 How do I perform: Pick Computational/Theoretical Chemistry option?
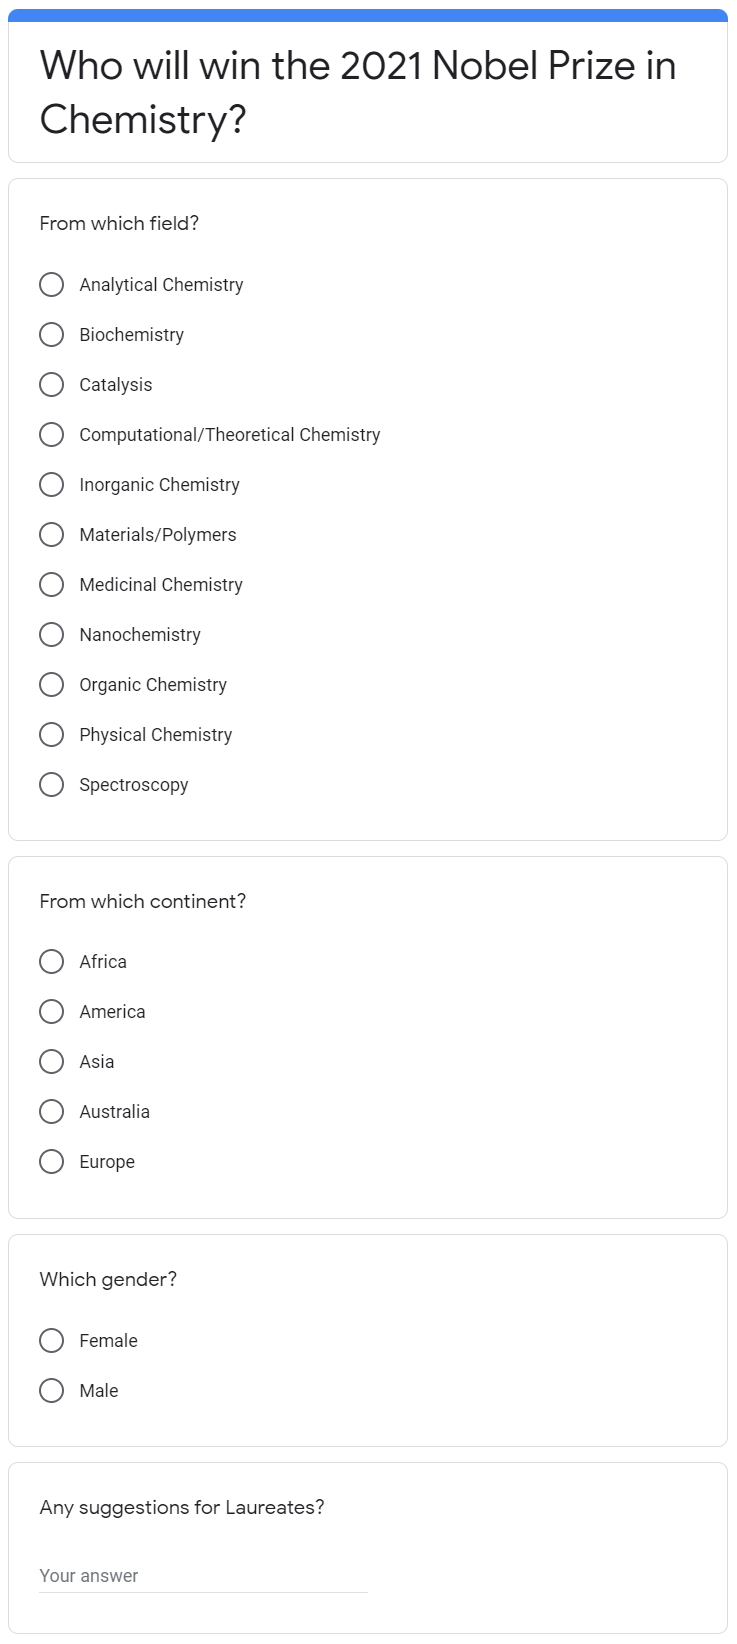click(x=52, y=435)
